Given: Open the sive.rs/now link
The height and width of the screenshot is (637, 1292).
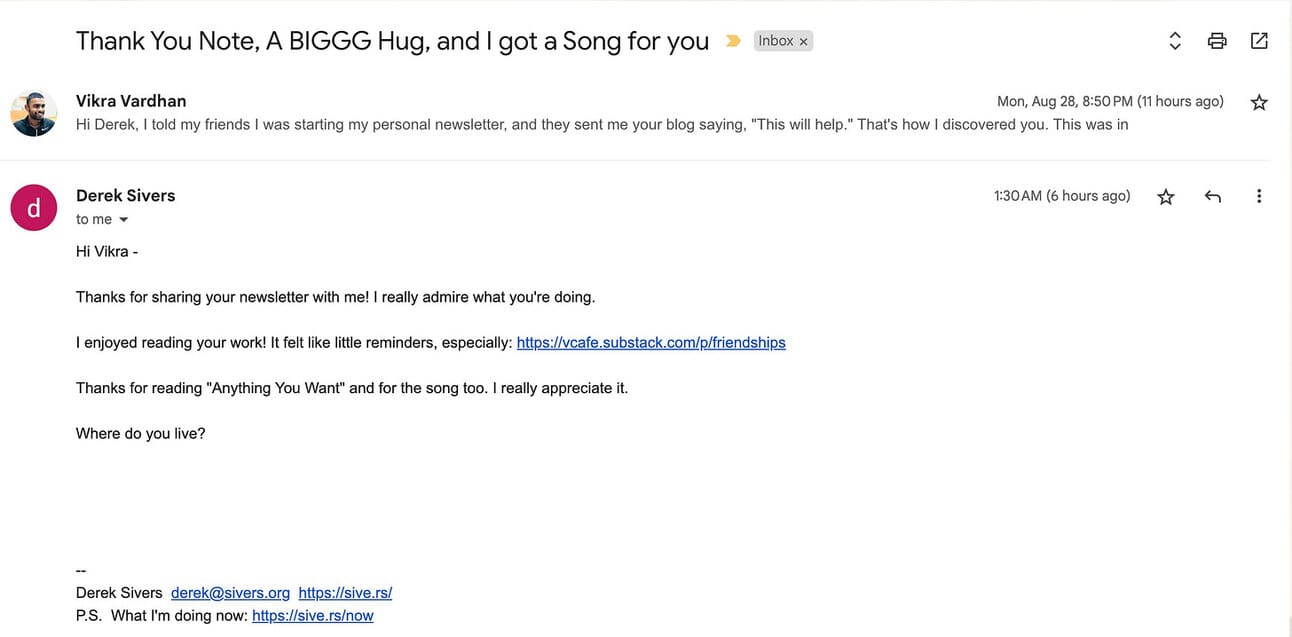Looking at the screenshot, I should coord(313,616).
